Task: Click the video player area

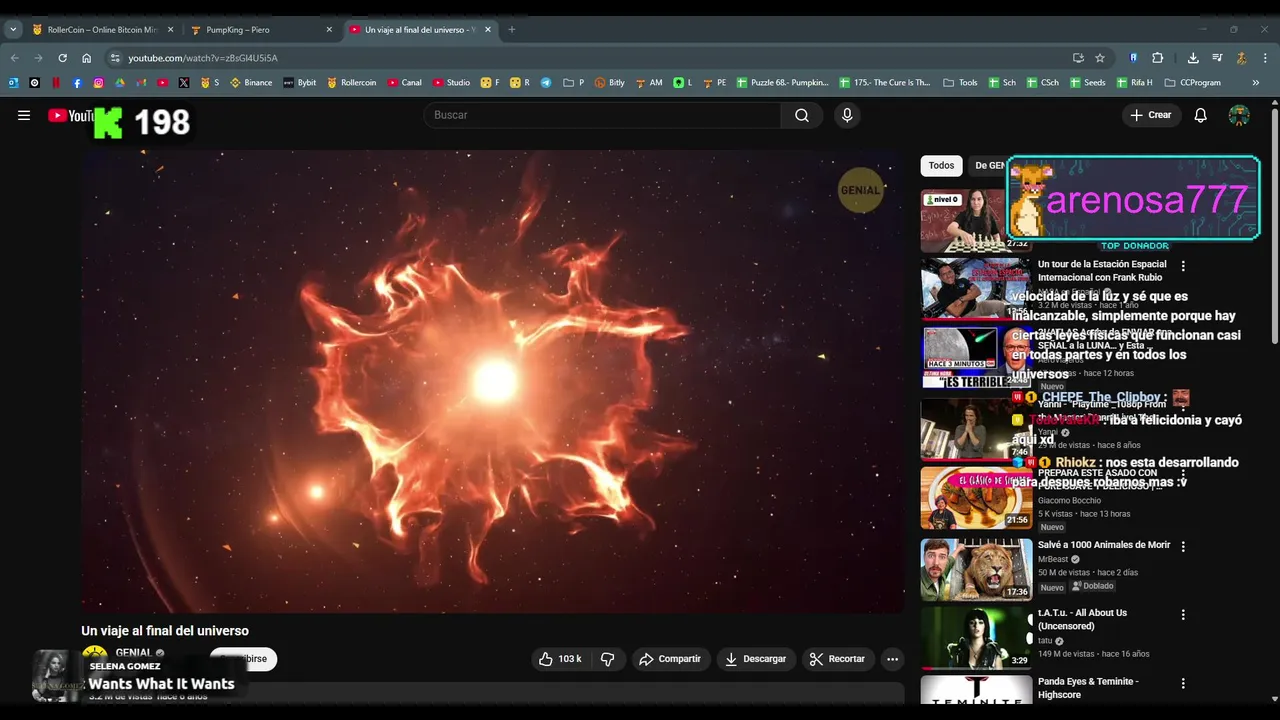Action: pyautogui.click(x=493, y=381)
